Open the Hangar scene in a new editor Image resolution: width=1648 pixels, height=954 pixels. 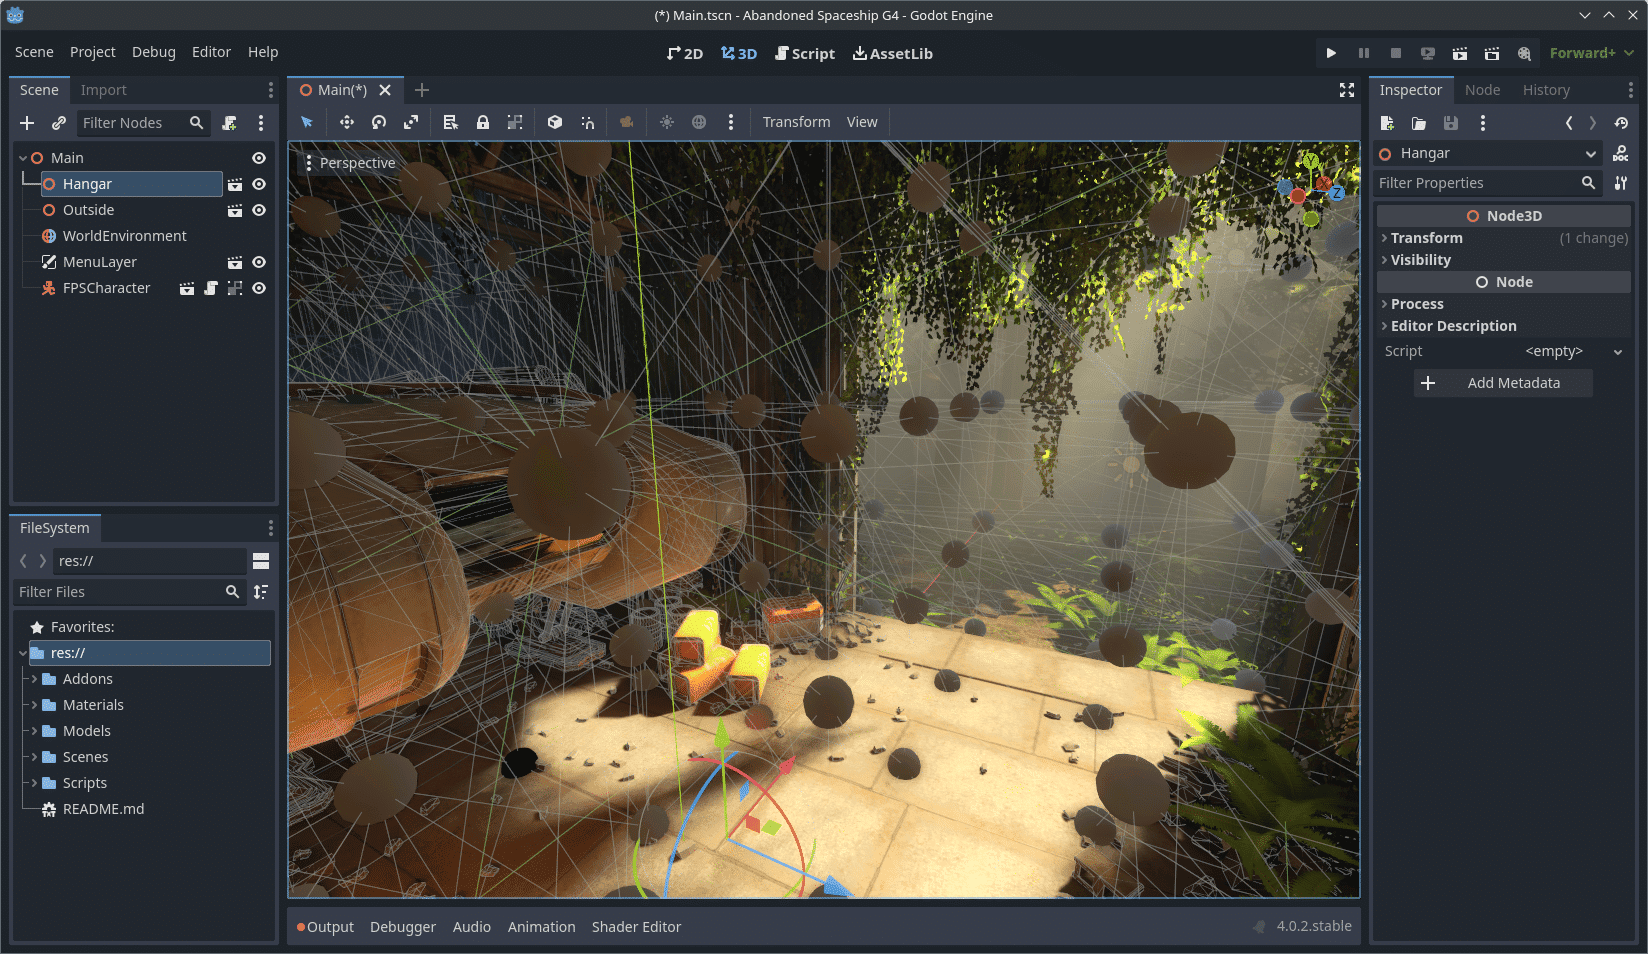[234, 184]
